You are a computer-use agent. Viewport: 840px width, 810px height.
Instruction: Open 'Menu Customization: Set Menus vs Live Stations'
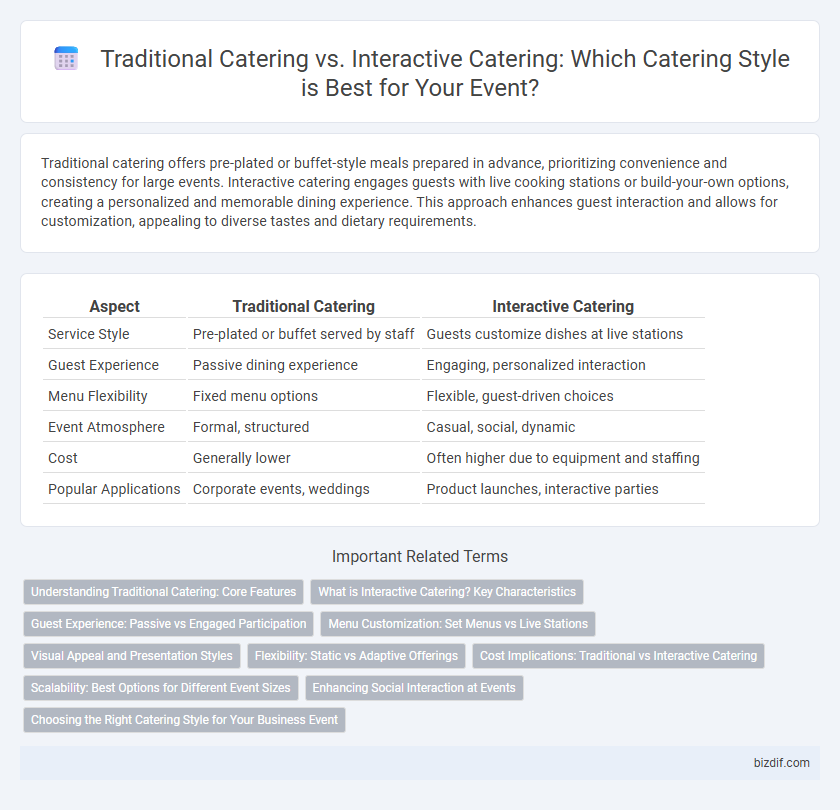(458, 624)
